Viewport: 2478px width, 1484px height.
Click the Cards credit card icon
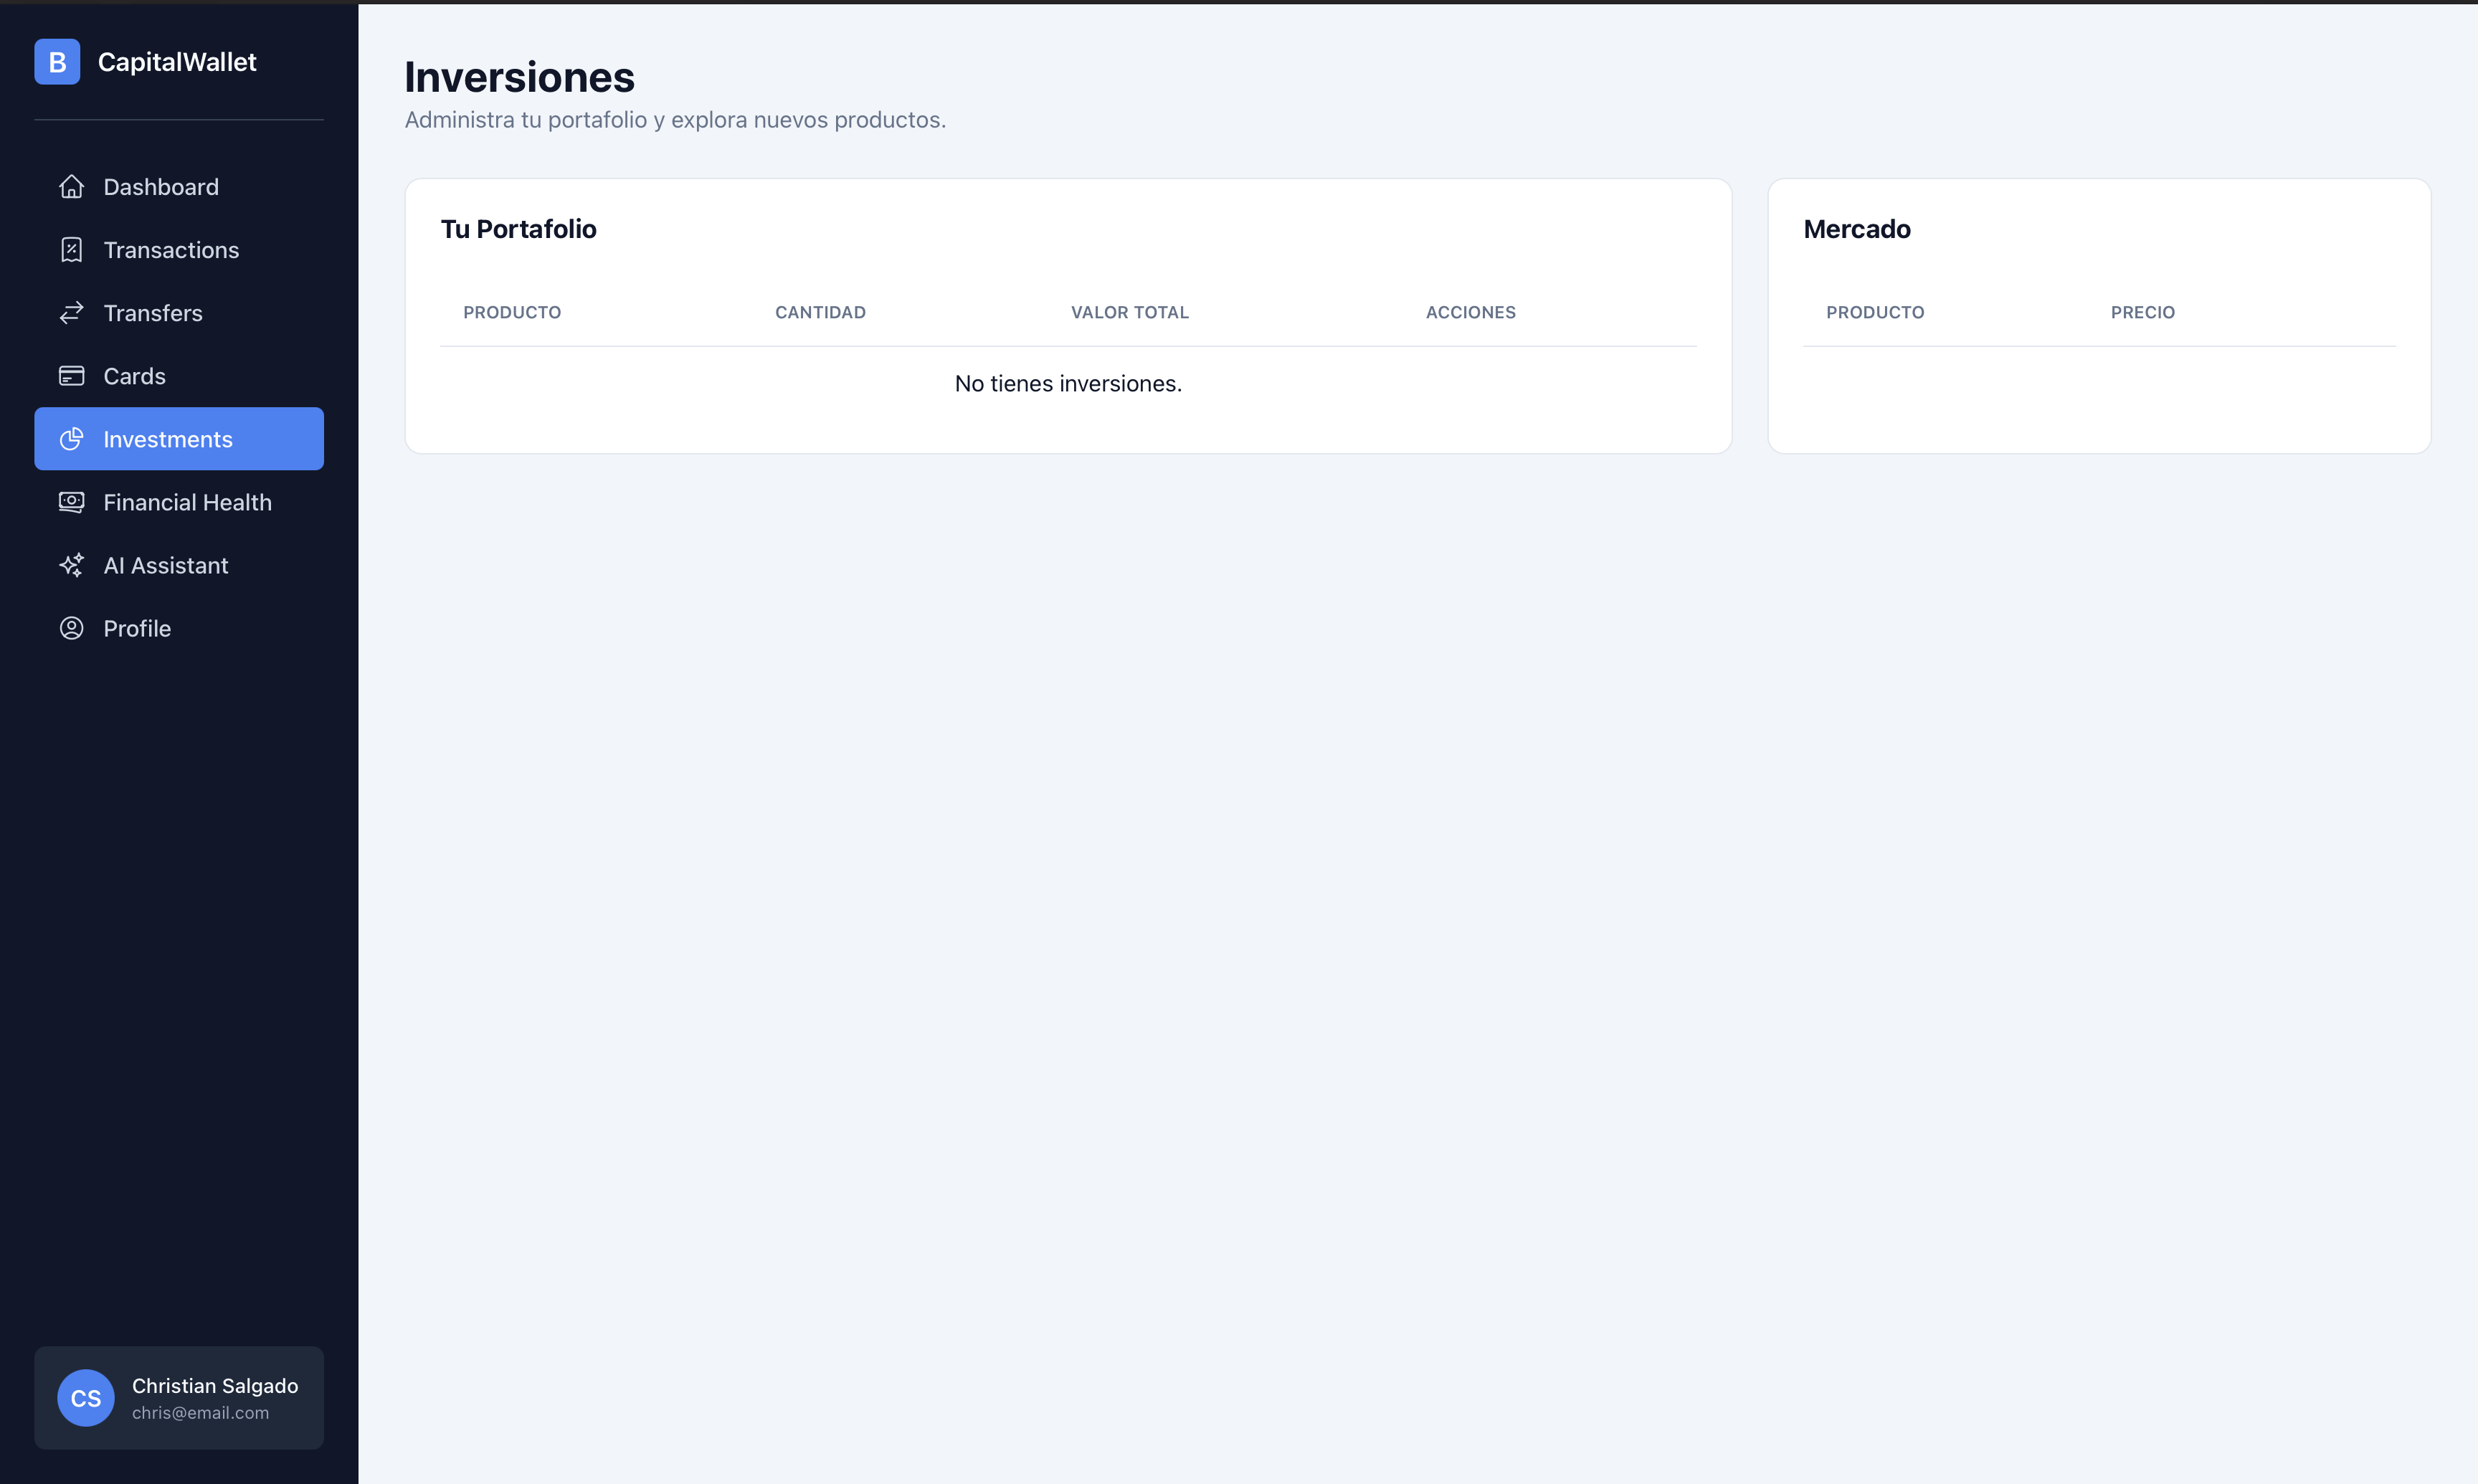click(71, 376)
